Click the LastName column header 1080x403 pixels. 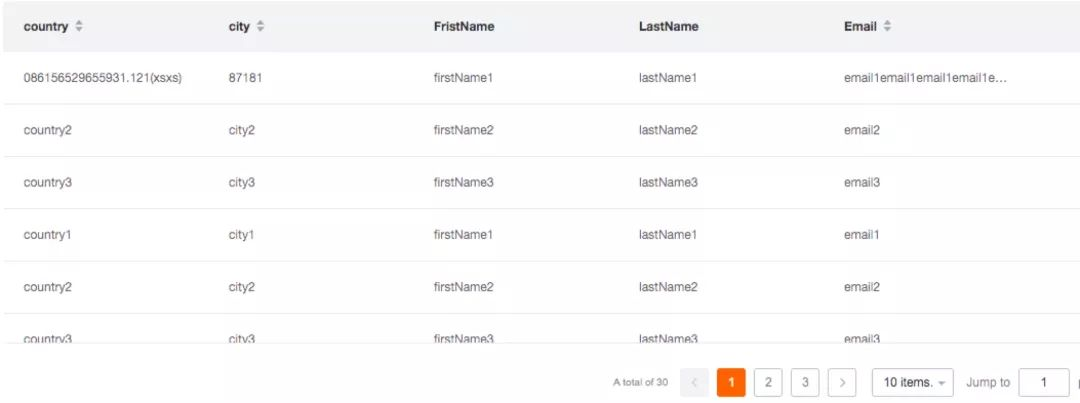click(x=668, y=27)
